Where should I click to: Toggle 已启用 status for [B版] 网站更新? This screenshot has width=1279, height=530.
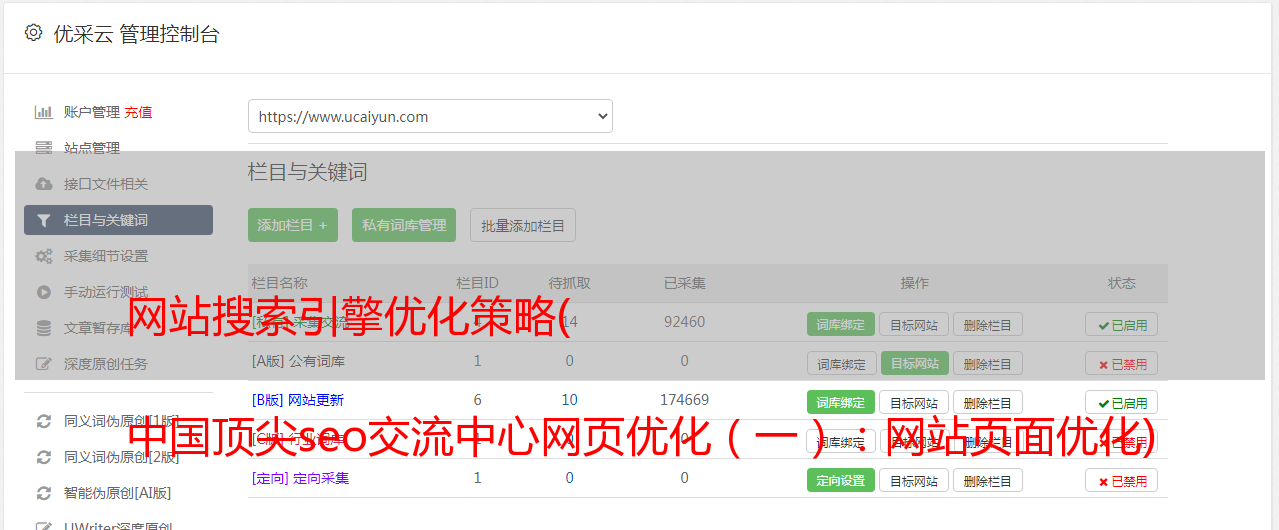(1121, 402)
